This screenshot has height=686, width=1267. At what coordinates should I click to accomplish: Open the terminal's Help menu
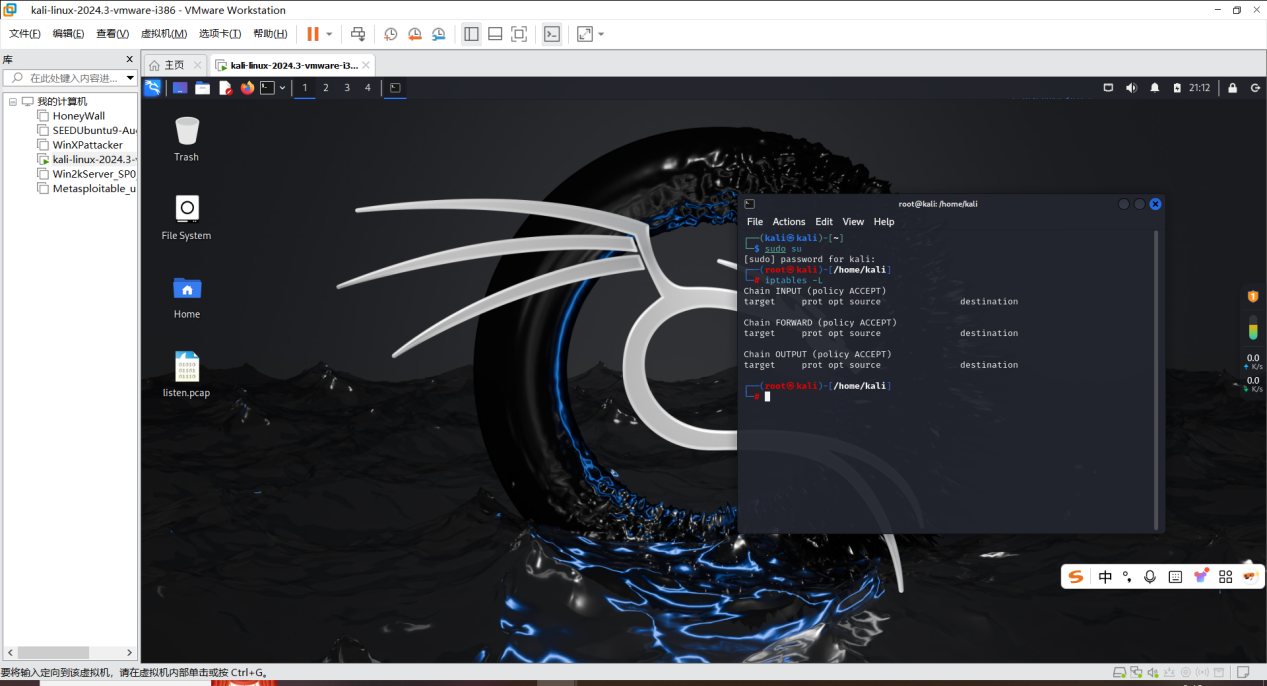pyautogui.click(x=884, y=222)
